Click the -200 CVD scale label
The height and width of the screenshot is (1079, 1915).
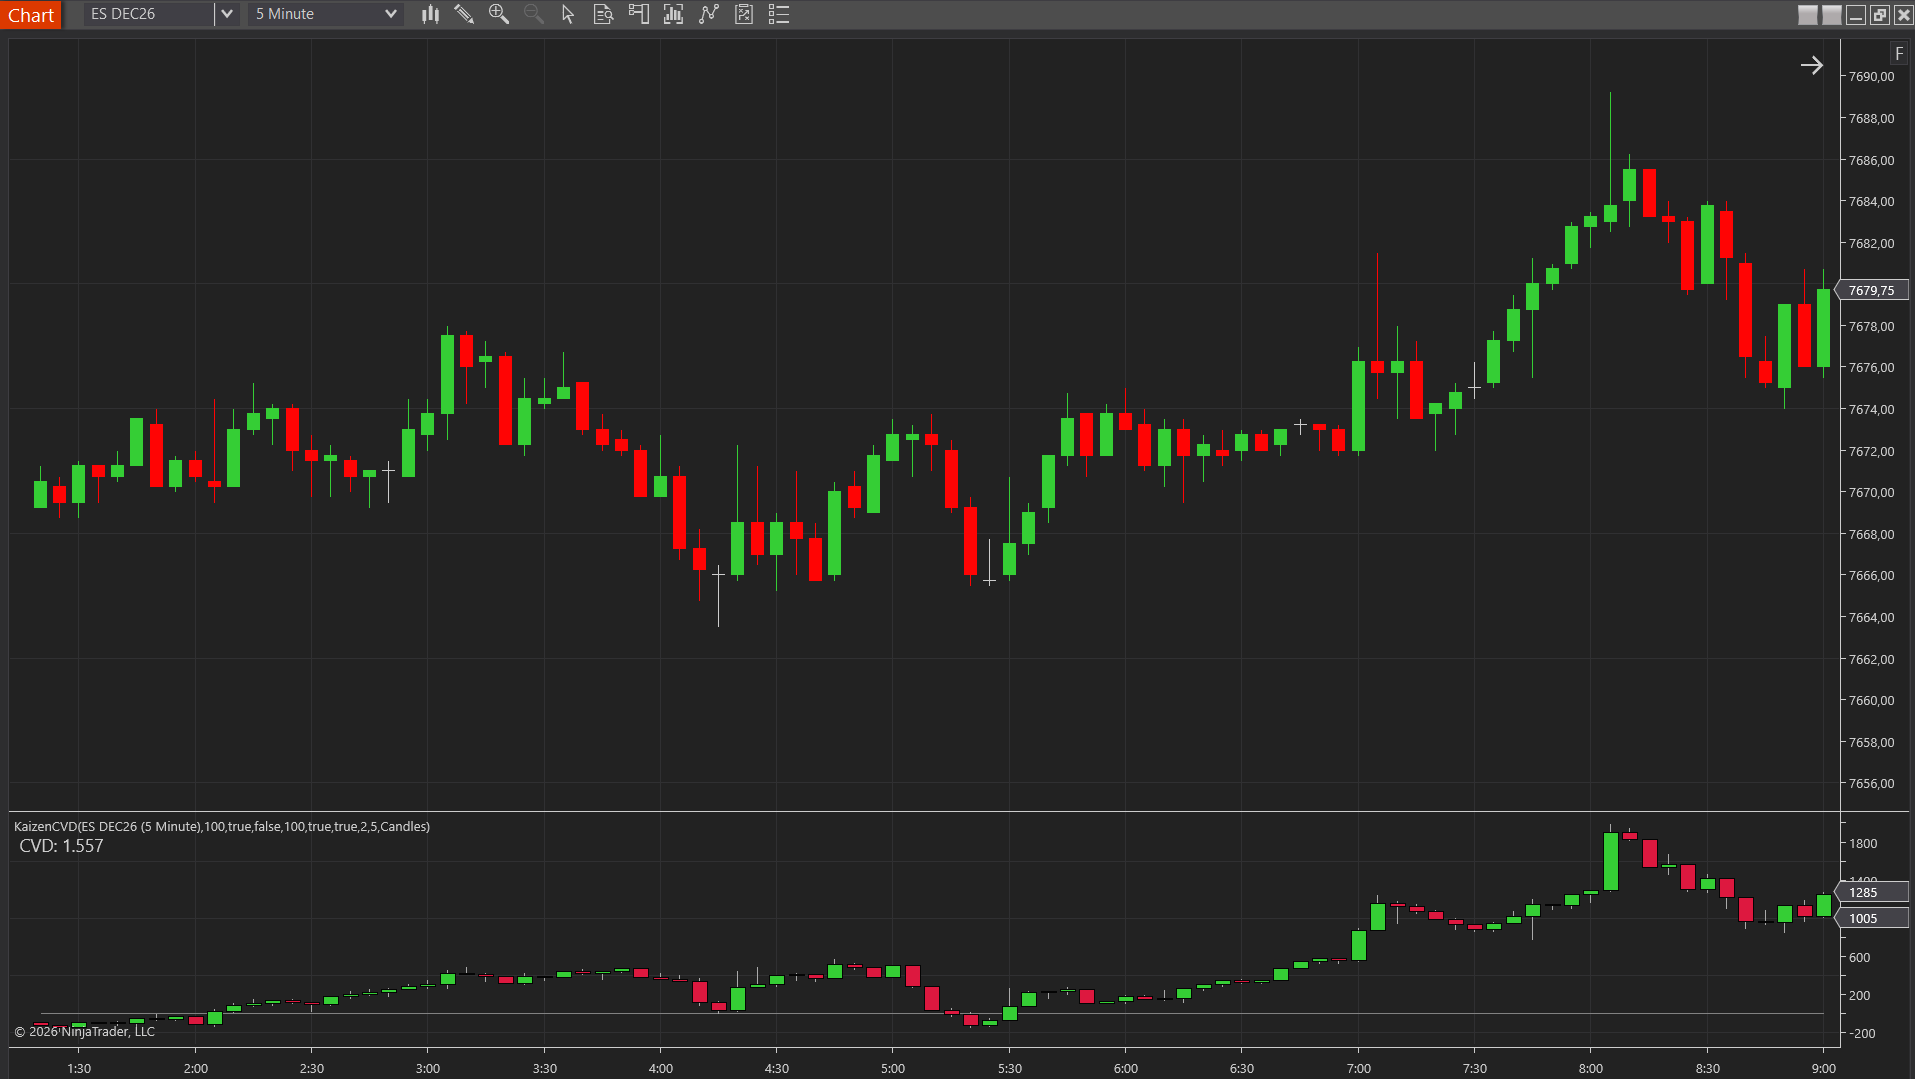pos(1862,1033)
